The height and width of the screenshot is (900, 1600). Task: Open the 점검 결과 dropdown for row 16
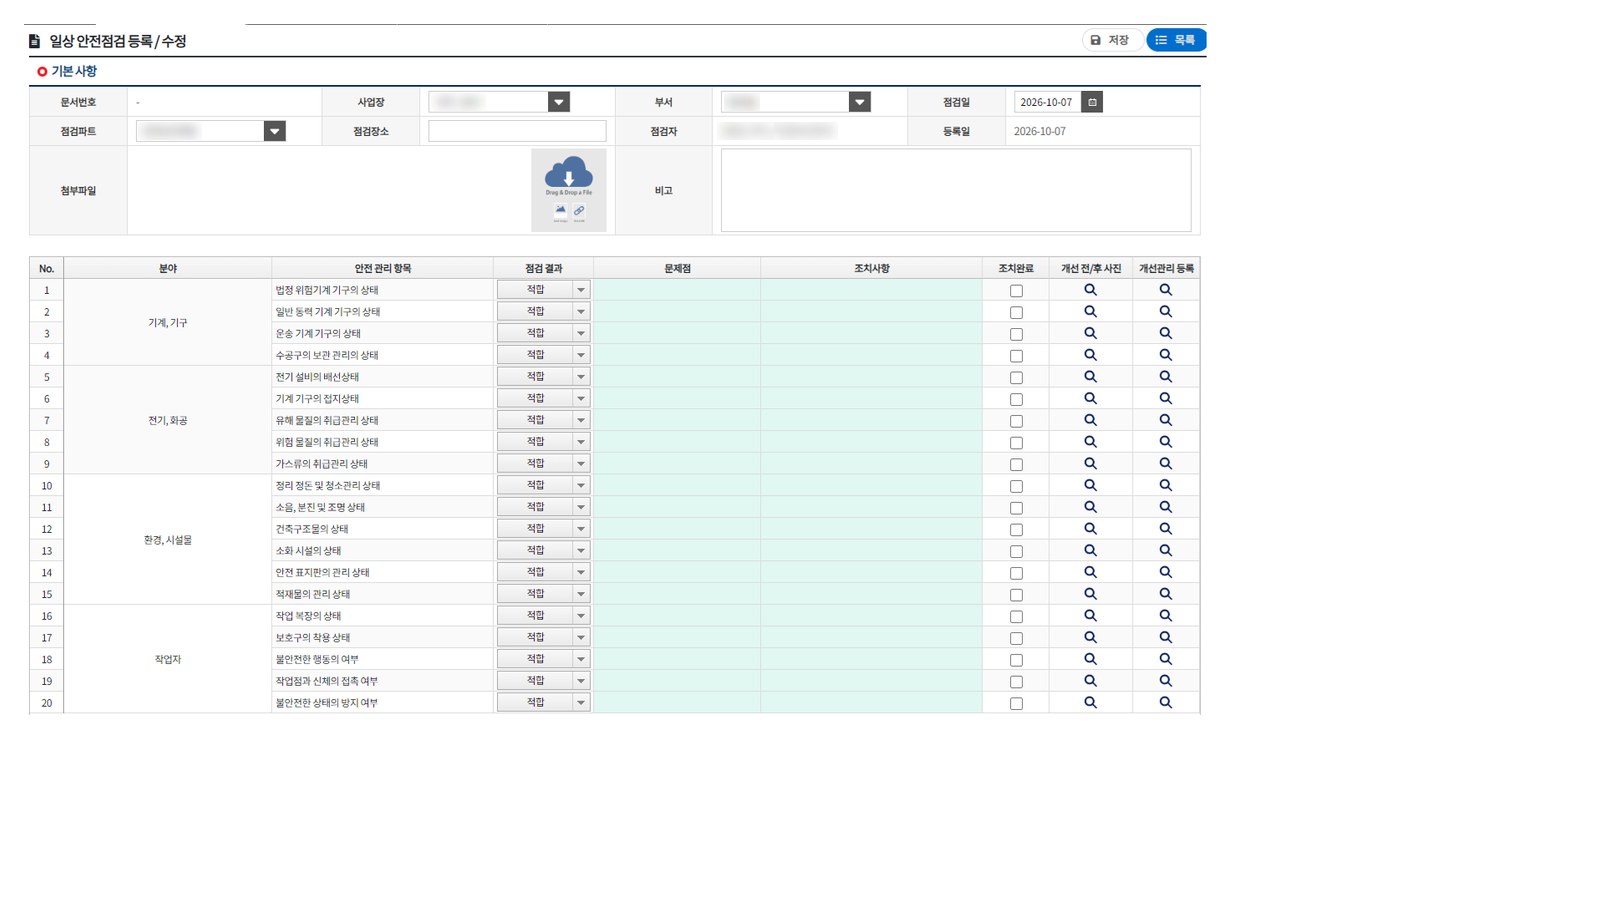543,616
